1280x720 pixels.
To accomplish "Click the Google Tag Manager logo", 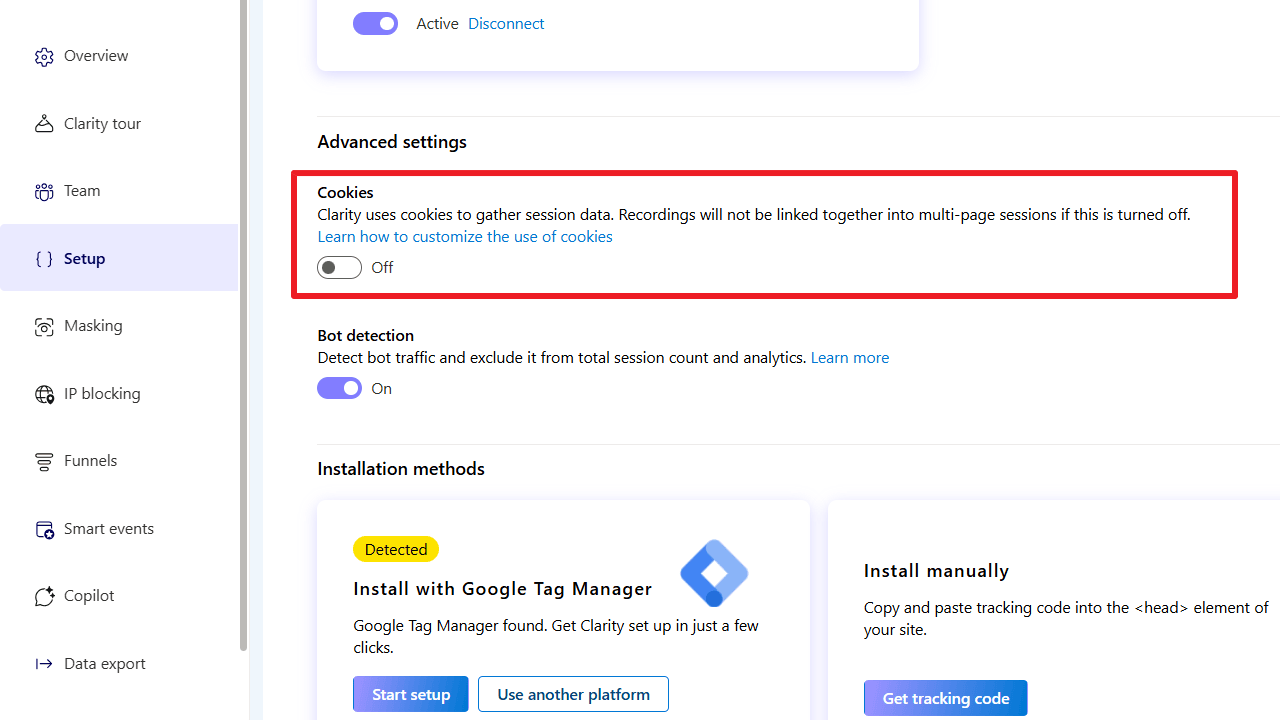I will click(714, 573).
